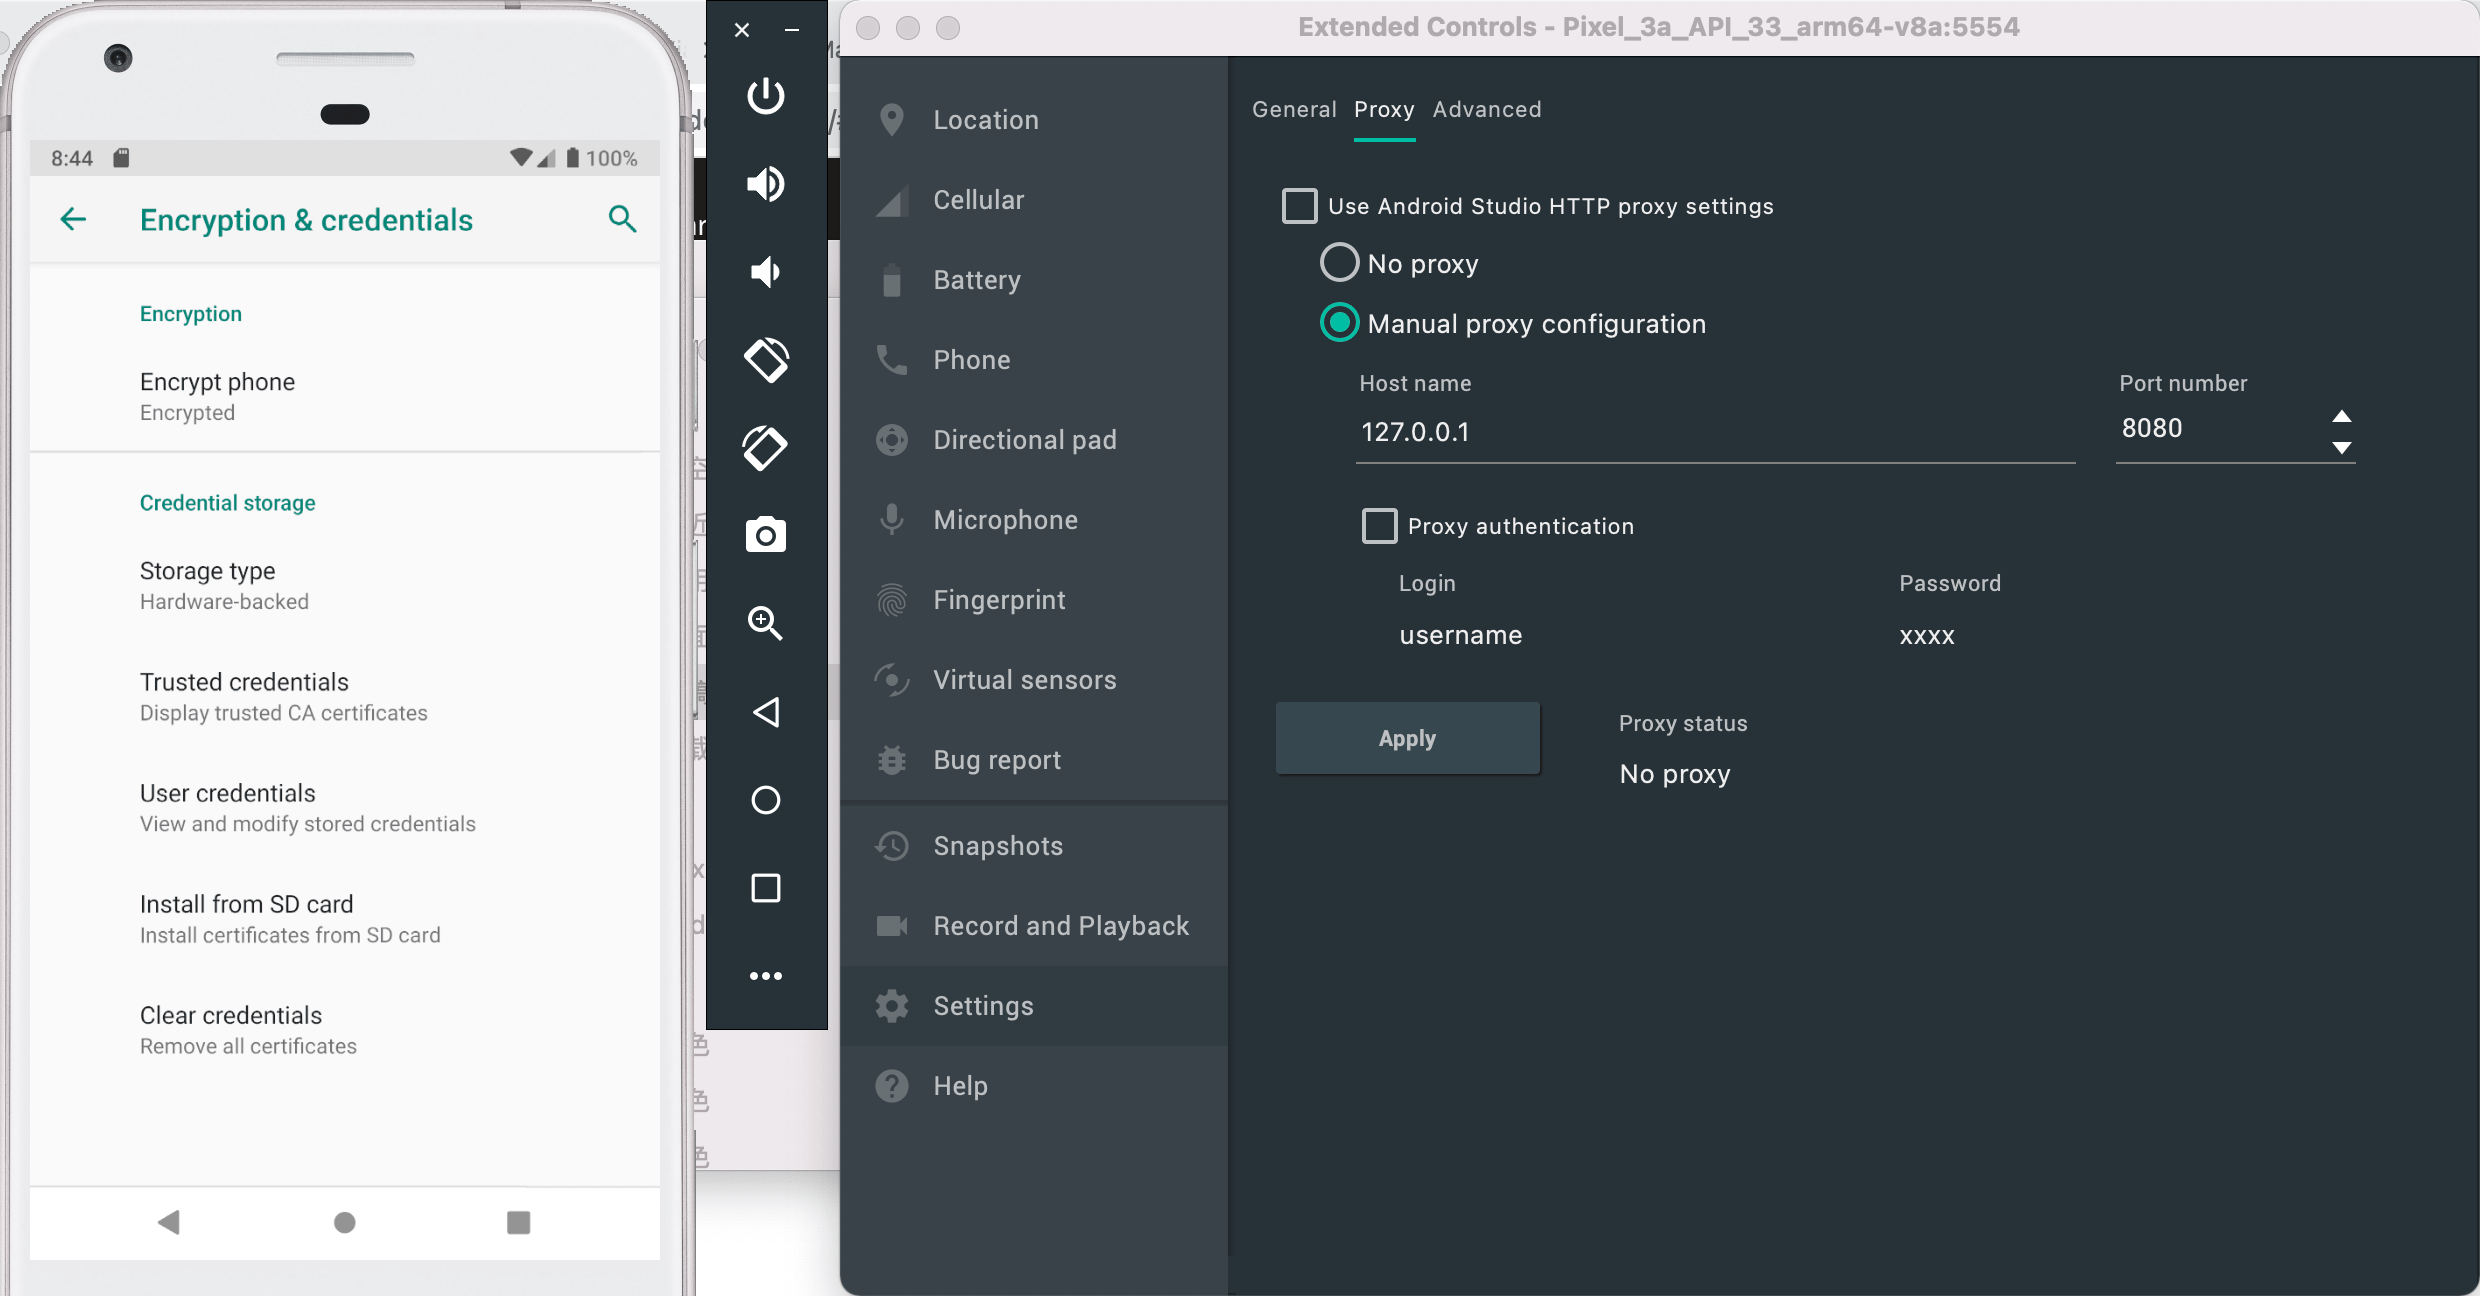Tap the search icon in Encryption & credentials
Image resolution: width=2480 pixels, height=1296 pixels.
622,219
